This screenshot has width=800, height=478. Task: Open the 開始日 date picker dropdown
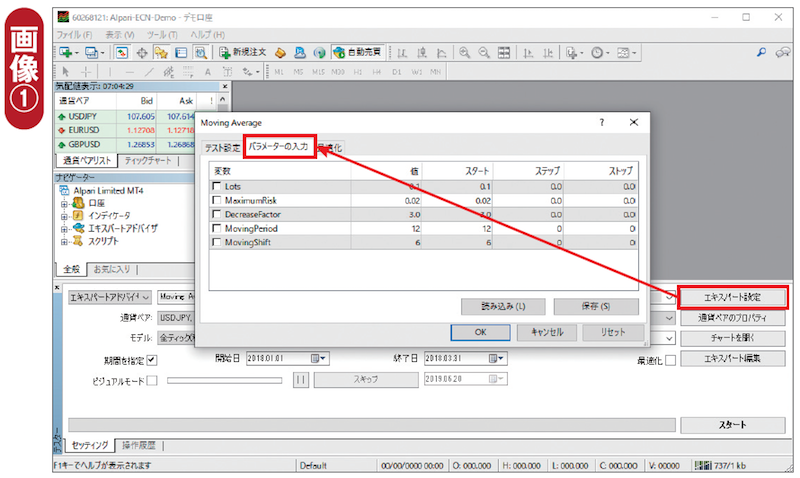coord(318,359)
